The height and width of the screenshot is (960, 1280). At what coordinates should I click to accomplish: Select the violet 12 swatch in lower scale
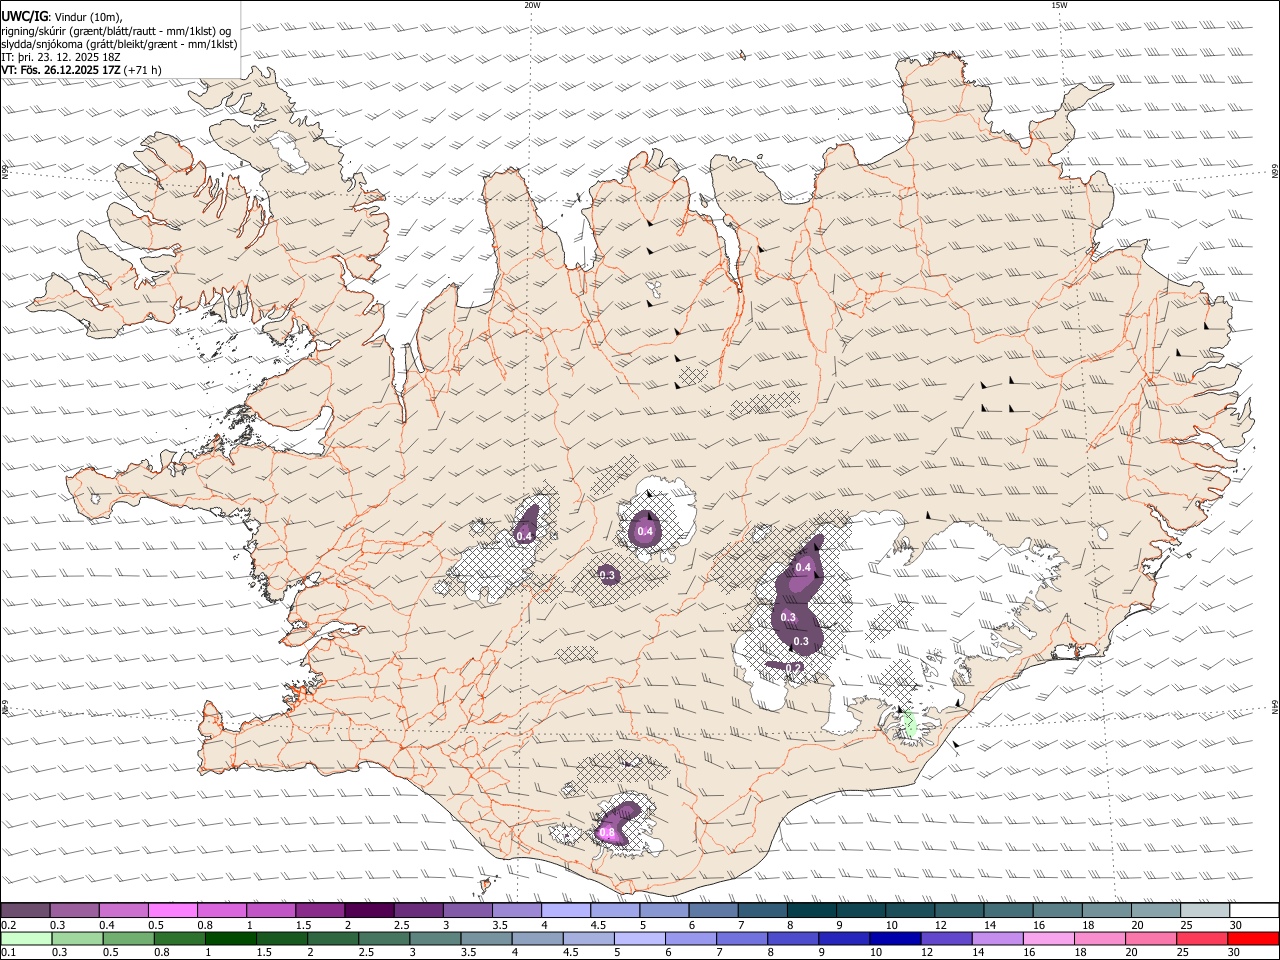pos(946,938)
